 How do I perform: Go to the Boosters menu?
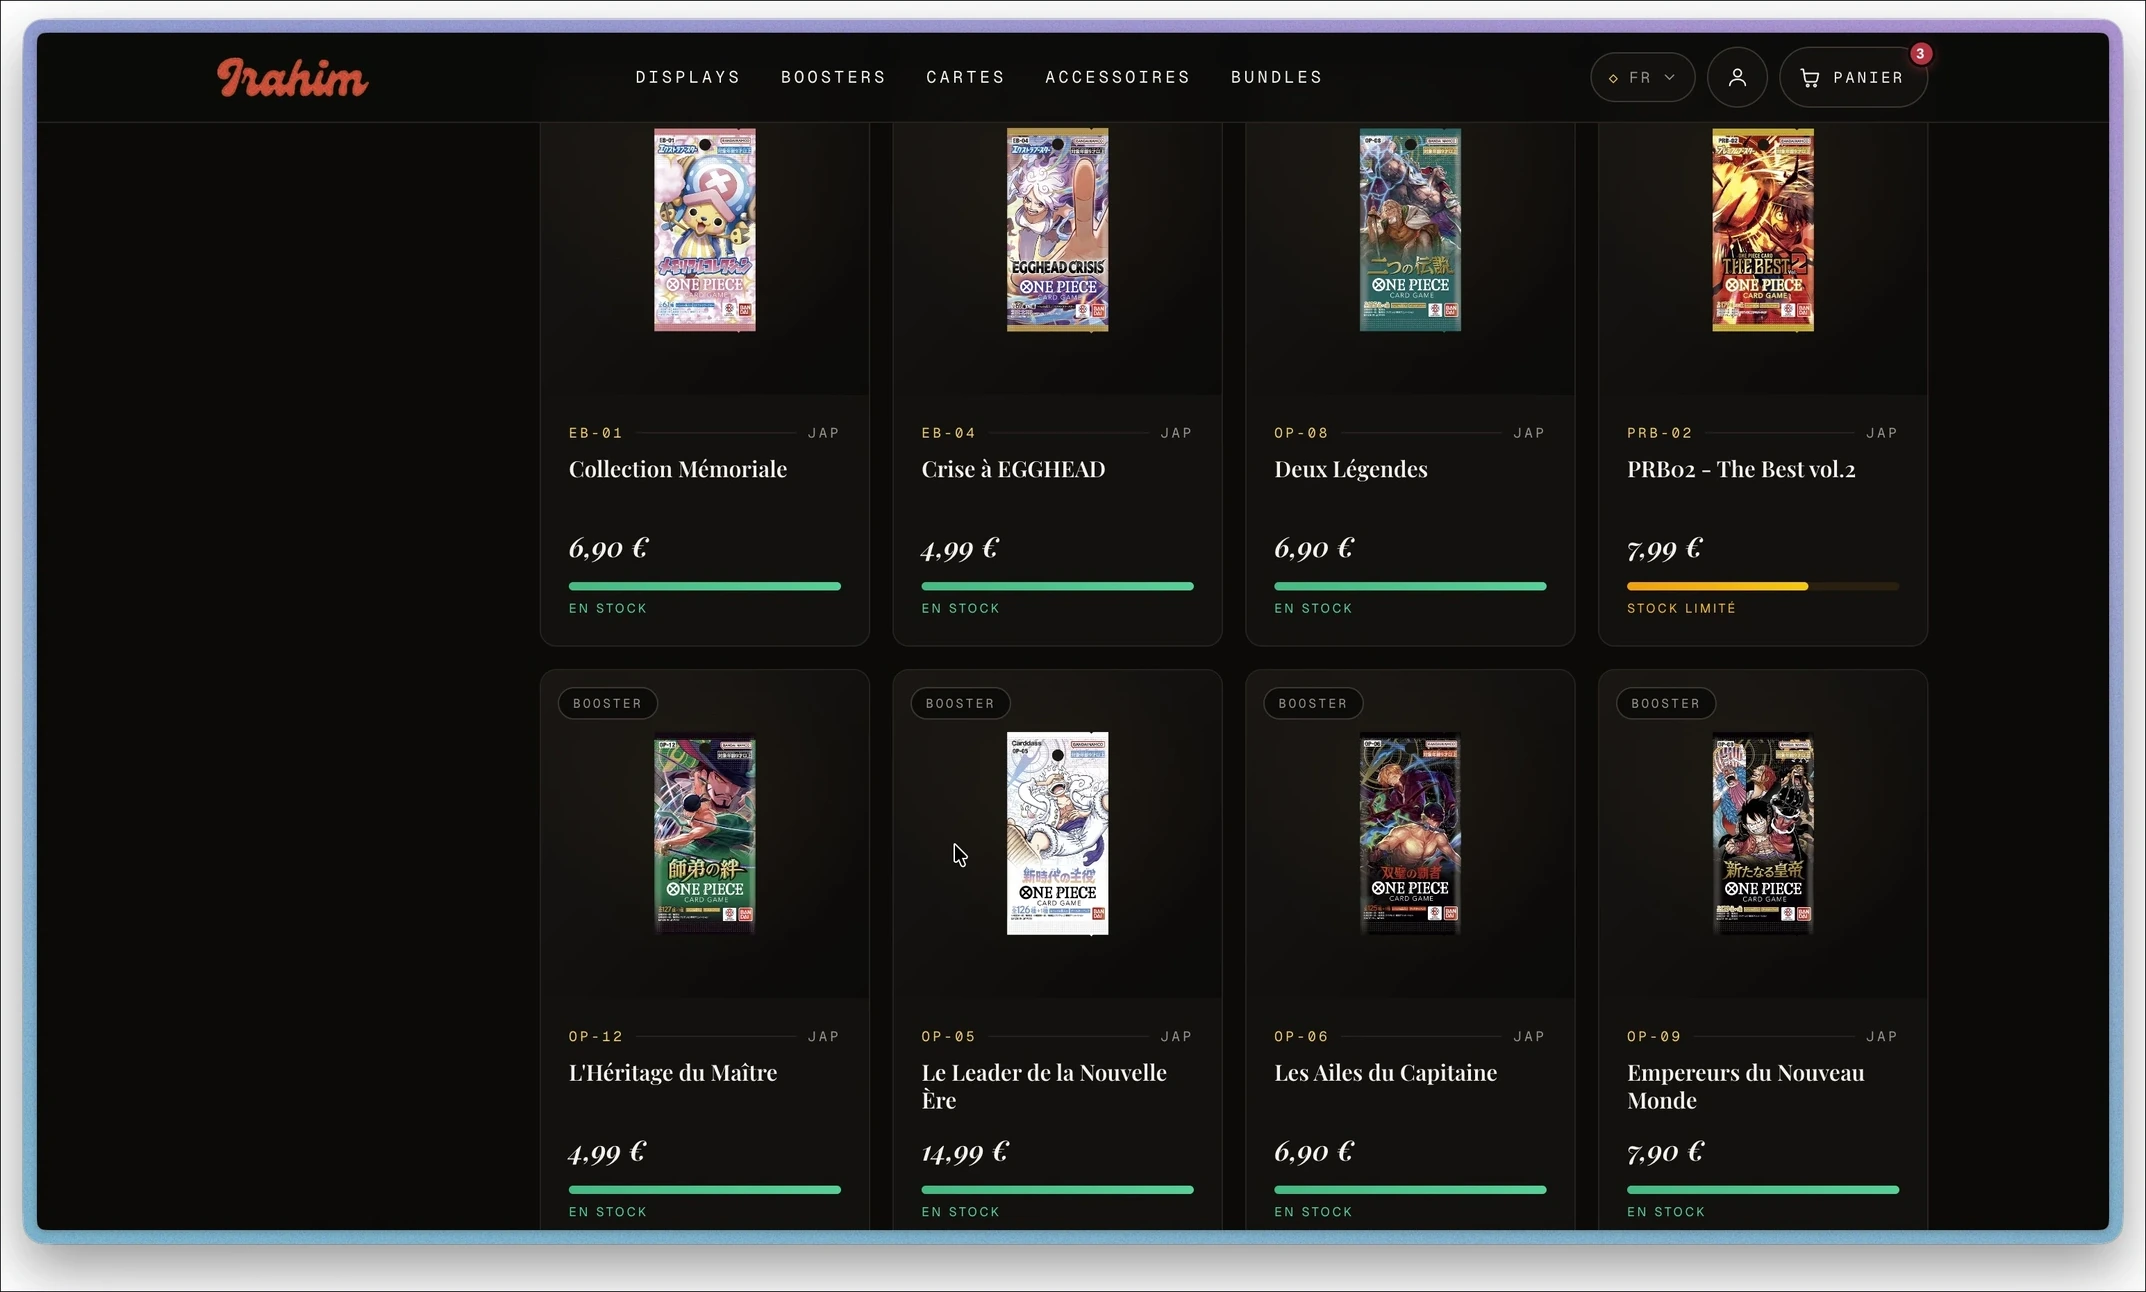tap(833, 77)
